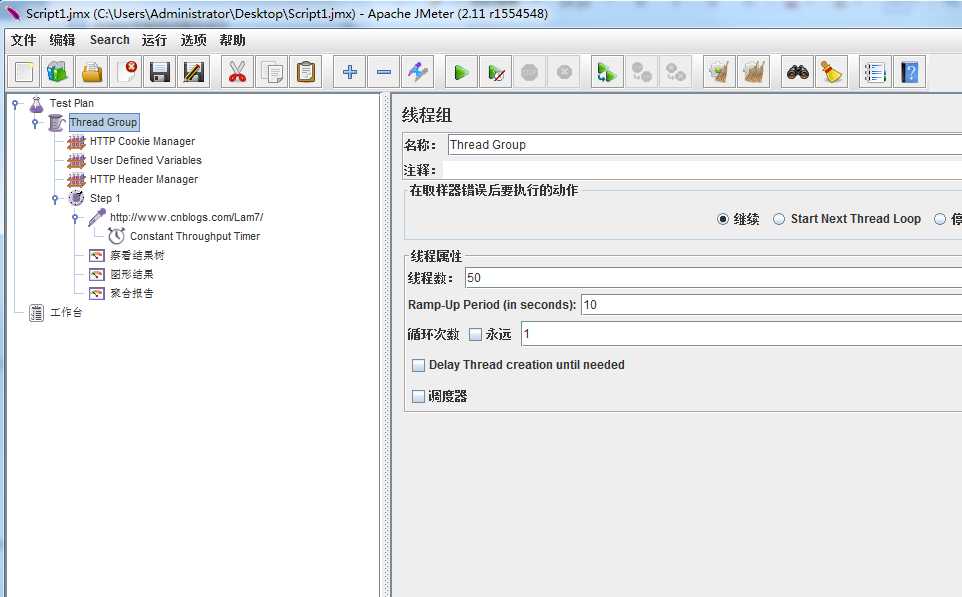Start test without pauses icon
The height and width of the screenshot is (597, 962).
pos(496,72)
